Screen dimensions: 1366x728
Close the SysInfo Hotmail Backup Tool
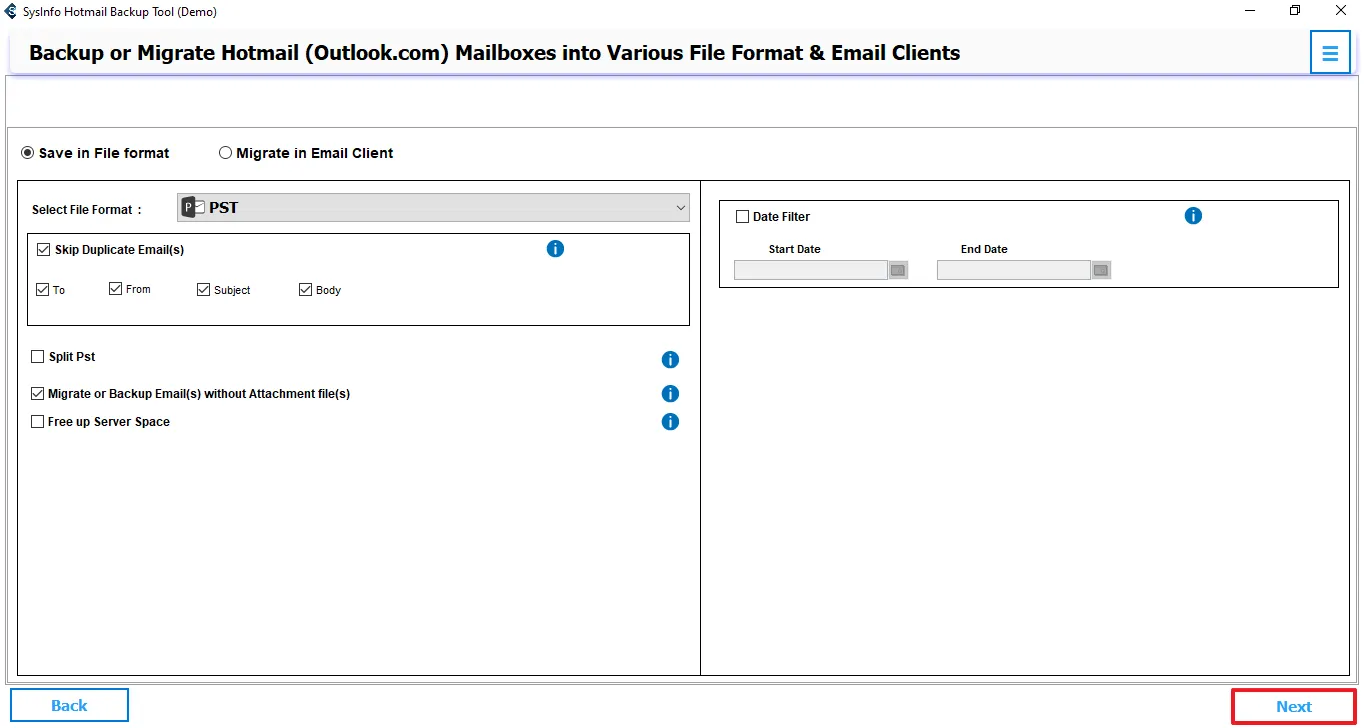[1340, 11]
